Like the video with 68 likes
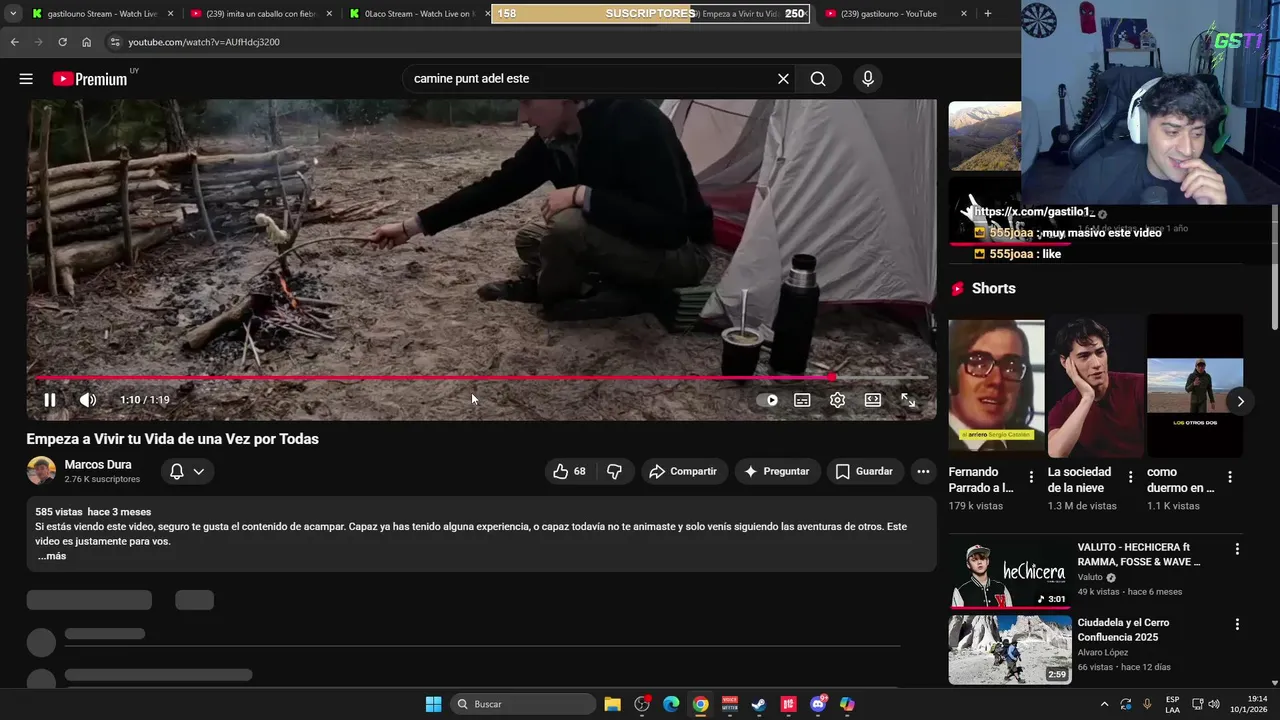1280x720 pixels. 569,471
